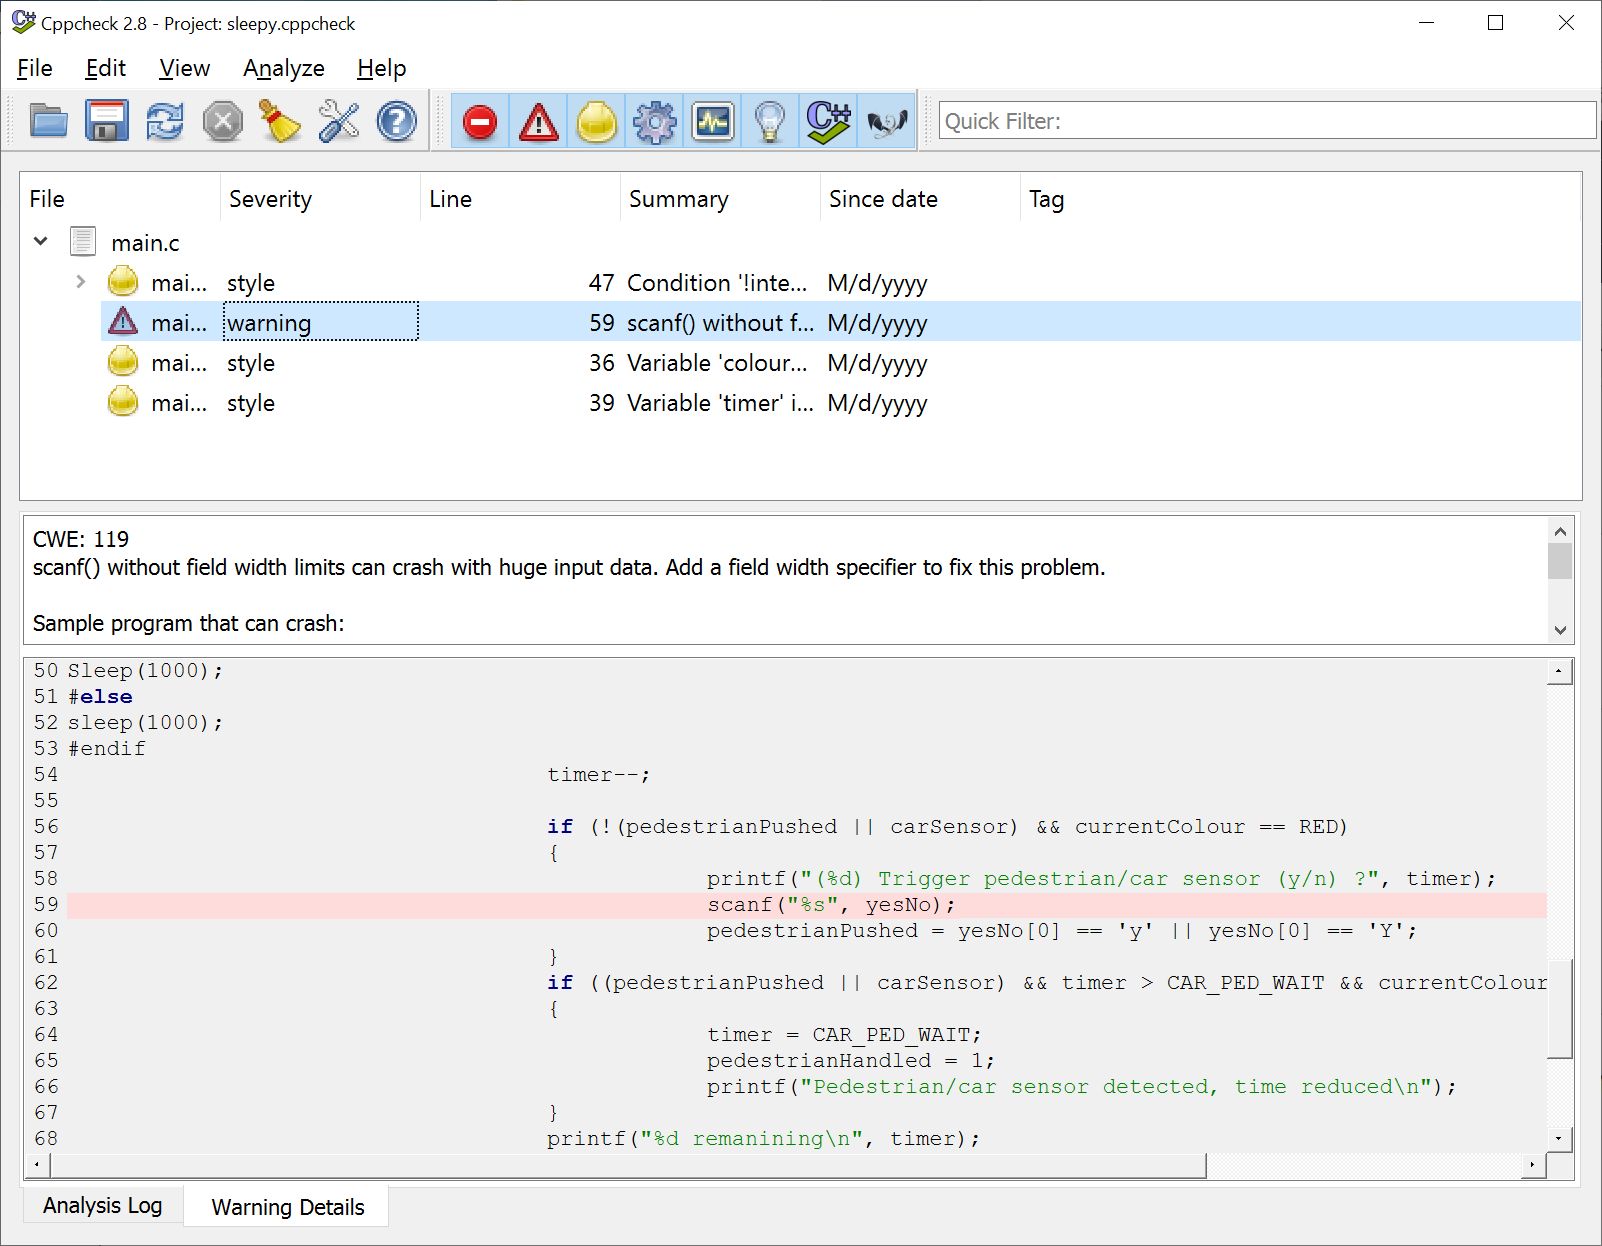Open the View menu
1602x1246 pixels.
[x=185, y=68]
